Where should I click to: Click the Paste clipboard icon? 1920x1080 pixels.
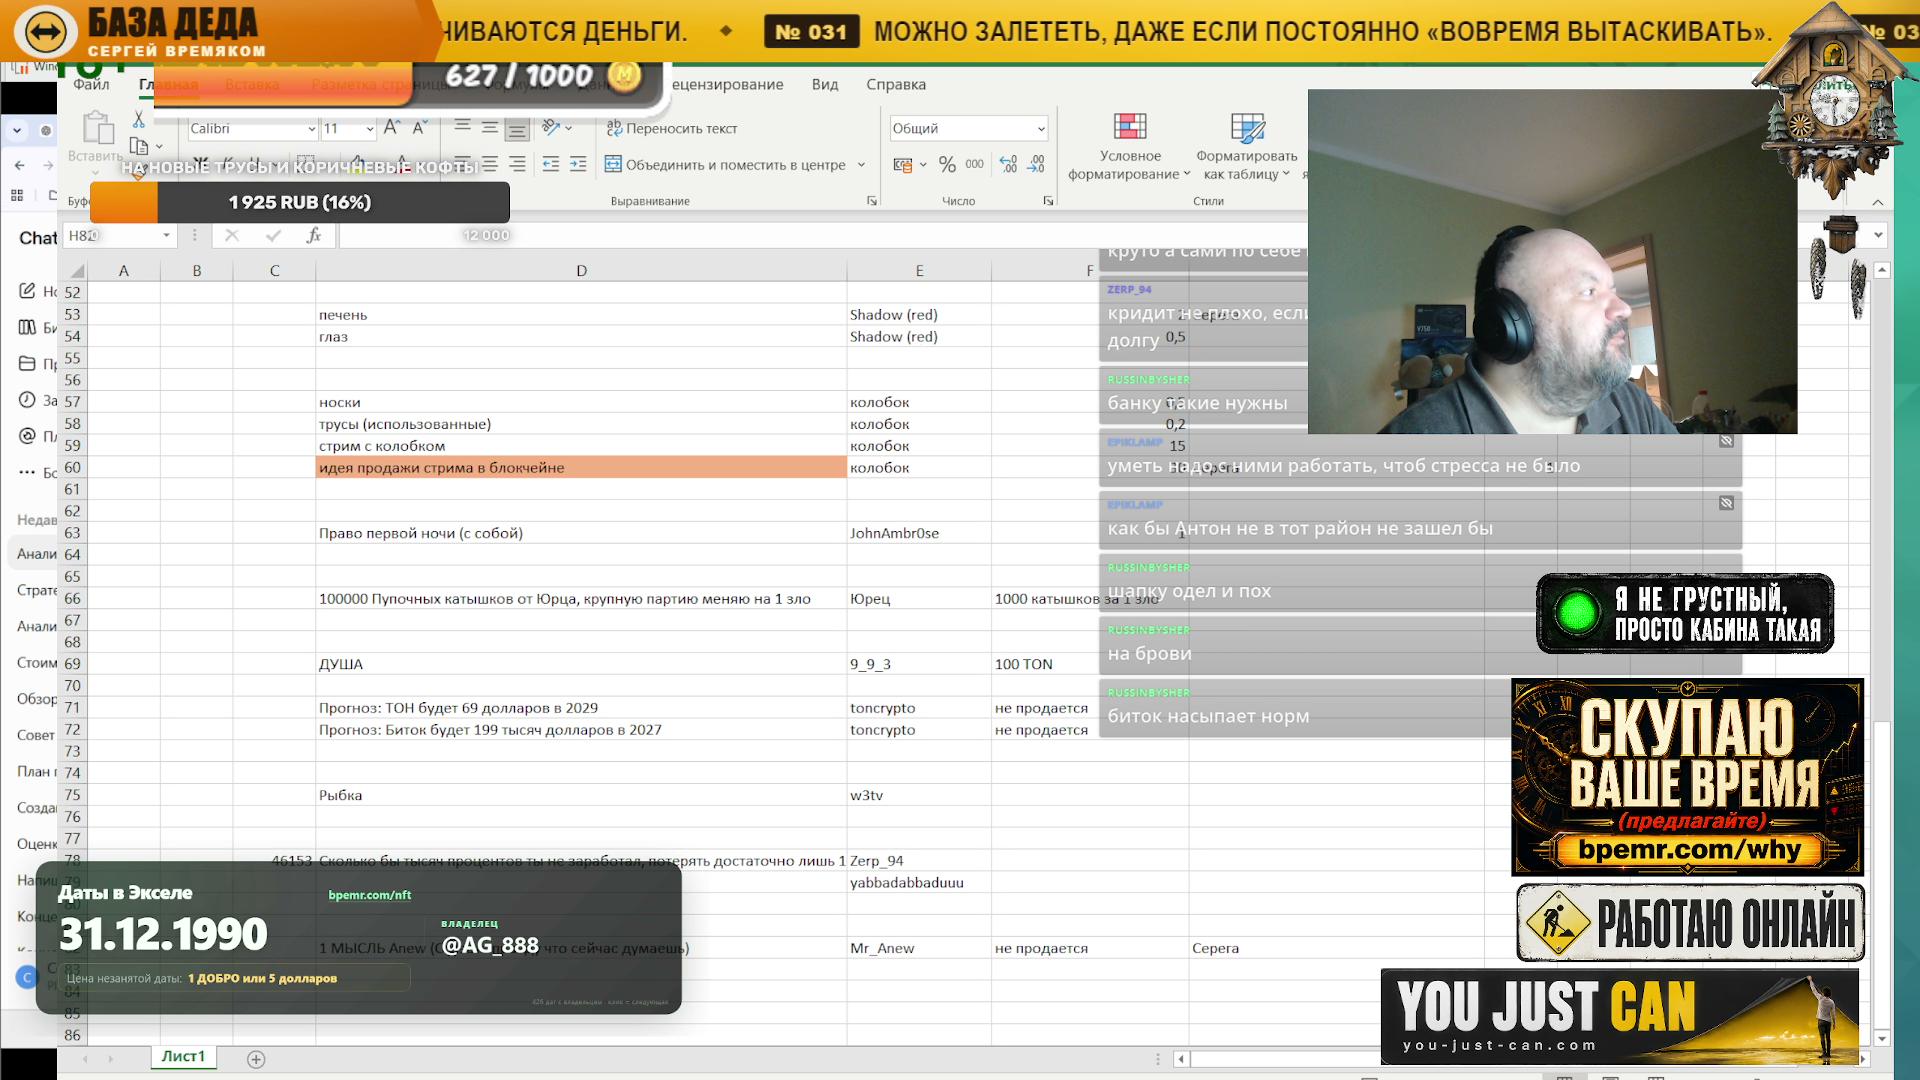pyautogui.click(x=97, y=128)
